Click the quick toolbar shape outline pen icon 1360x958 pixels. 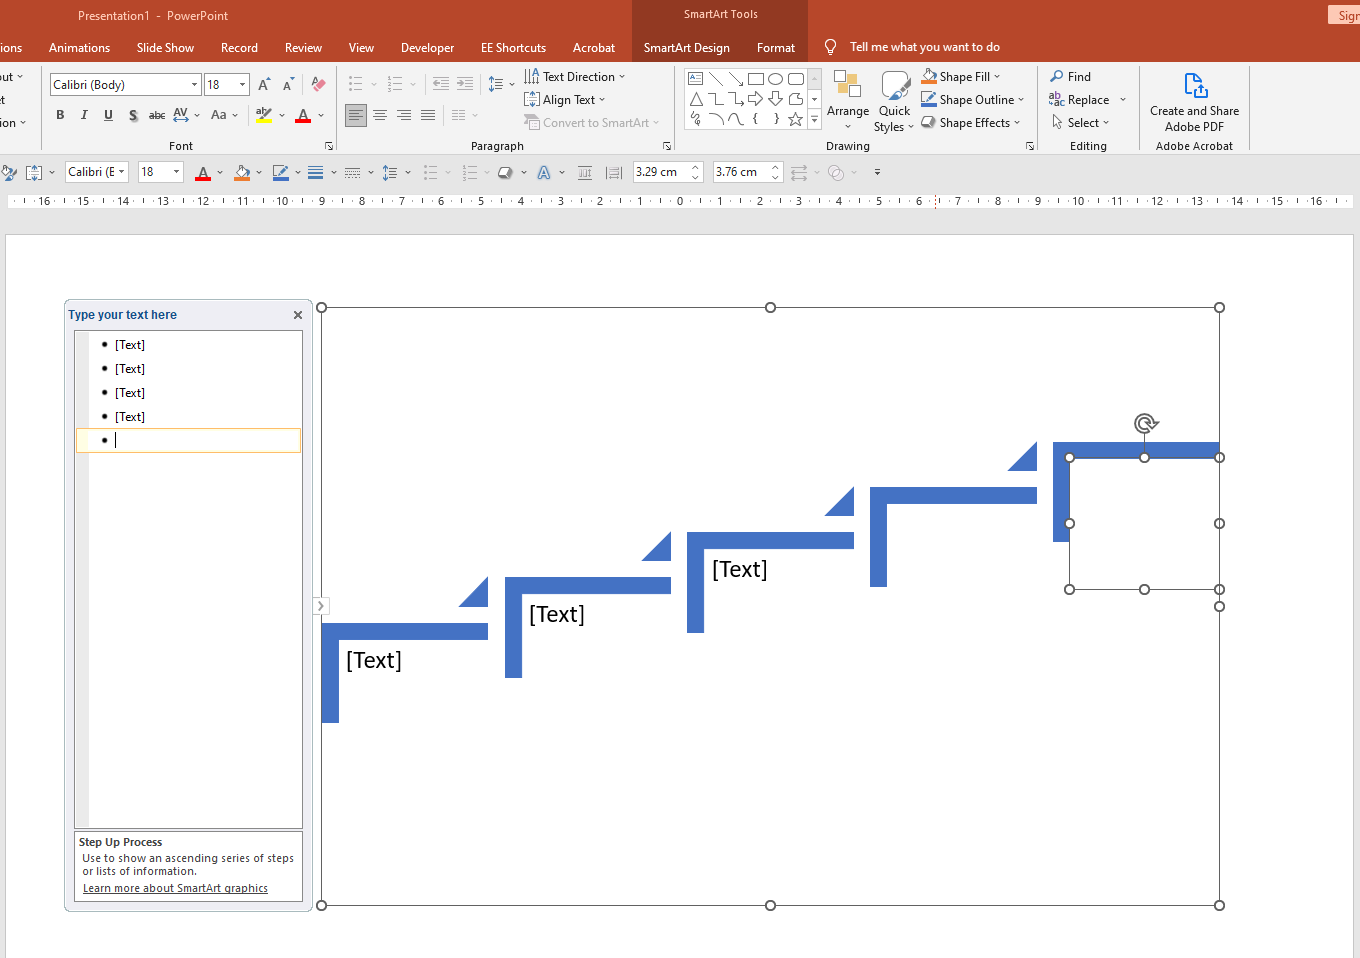280,173
